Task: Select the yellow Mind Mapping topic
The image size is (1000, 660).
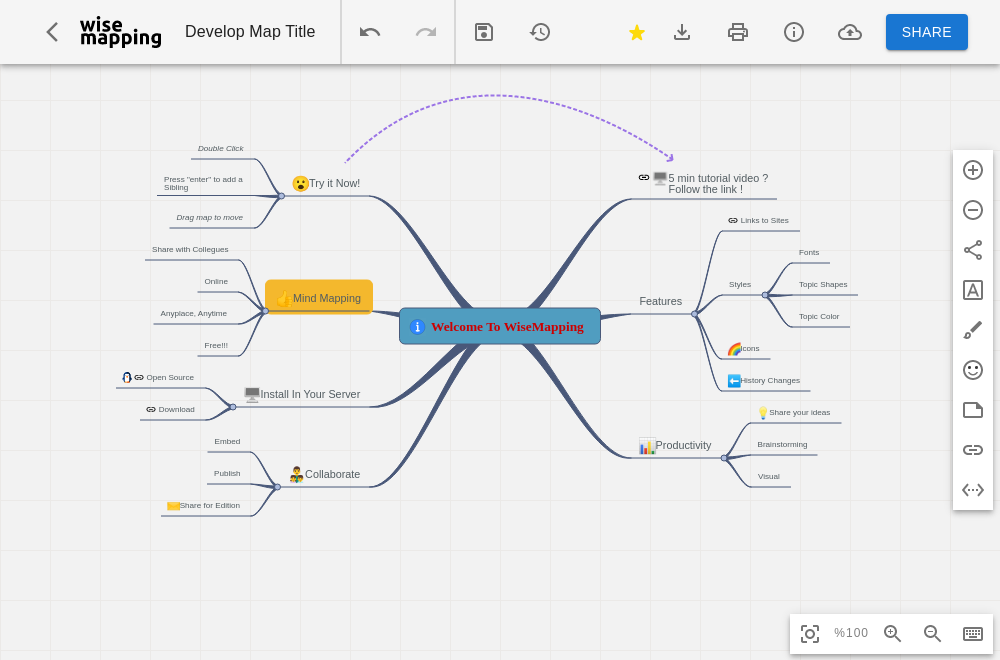Action: pos(319,297)
